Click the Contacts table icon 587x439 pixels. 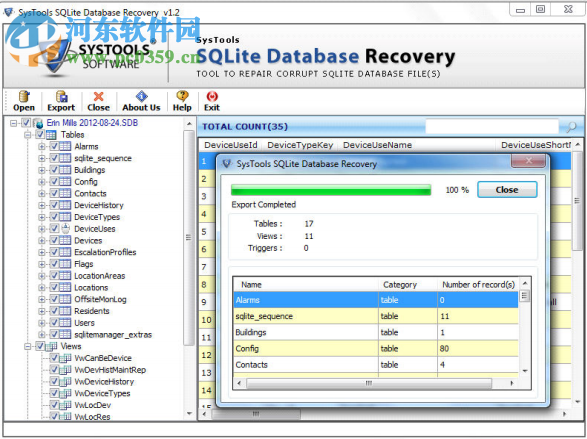65,193
